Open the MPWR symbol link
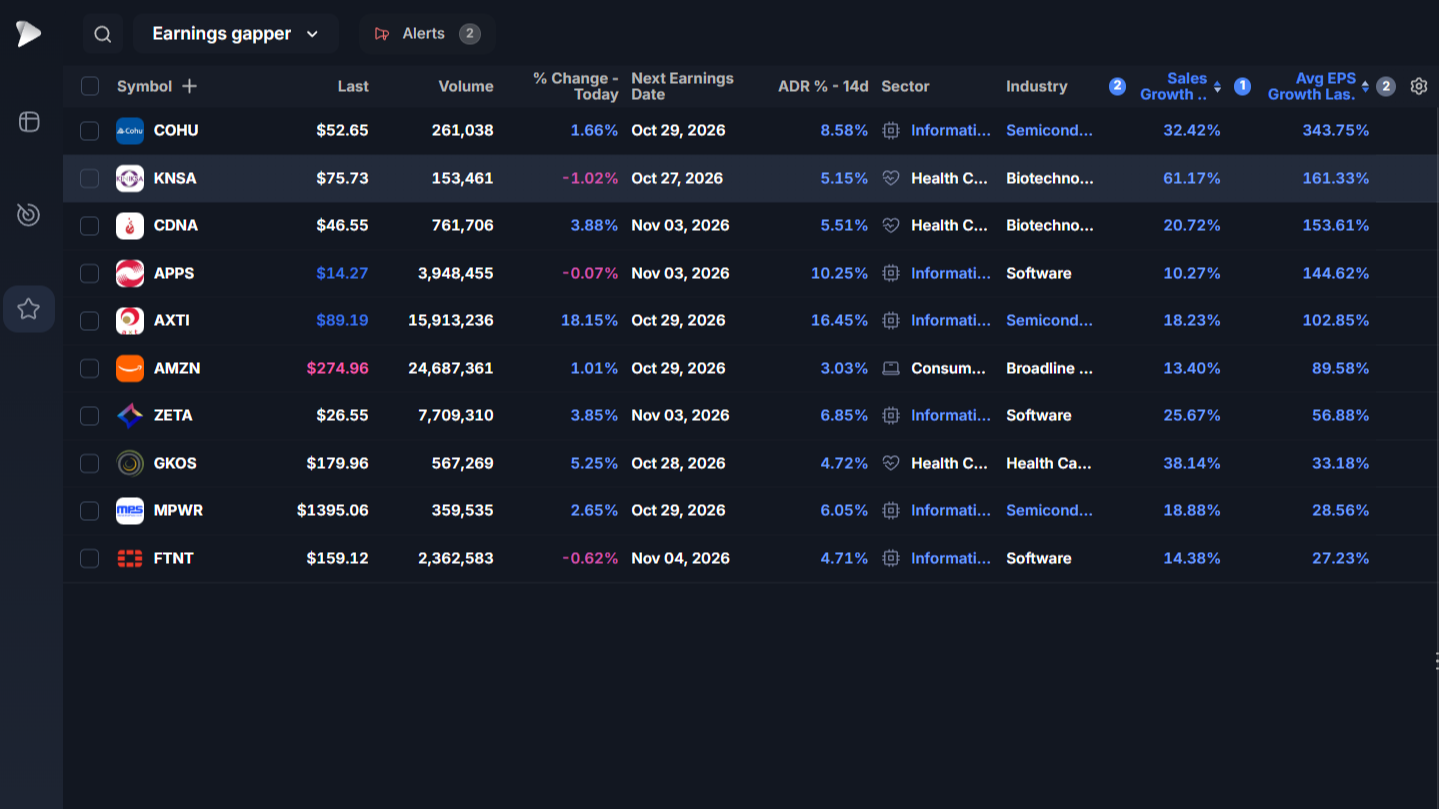 pos(178,510)
